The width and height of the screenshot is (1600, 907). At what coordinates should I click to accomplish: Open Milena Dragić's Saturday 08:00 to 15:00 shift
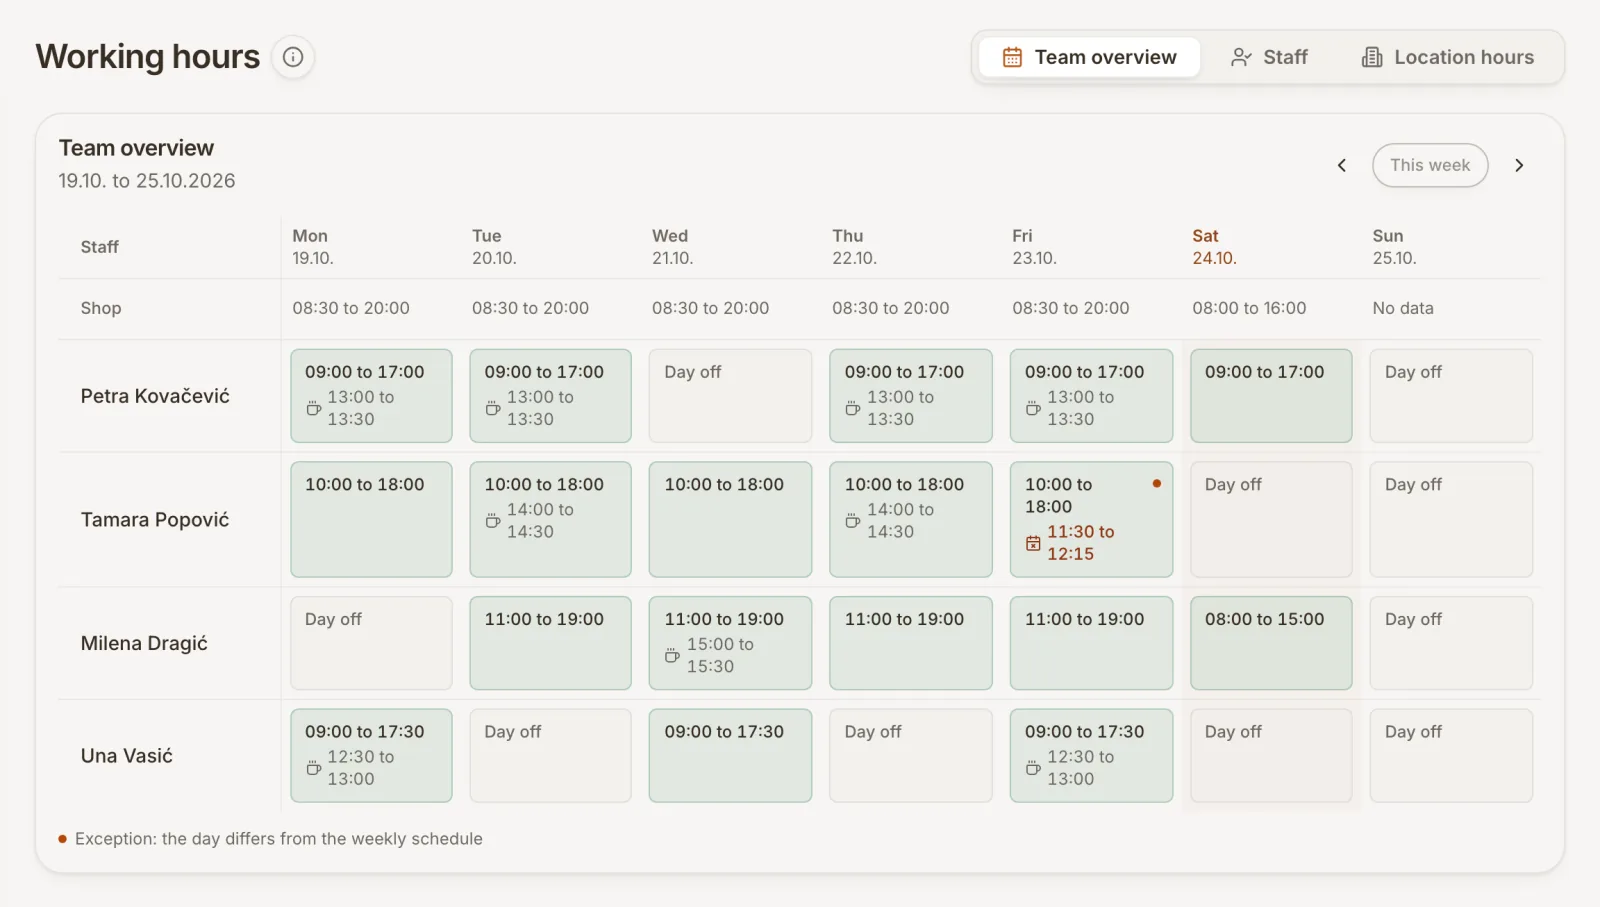click(1271, 643)
